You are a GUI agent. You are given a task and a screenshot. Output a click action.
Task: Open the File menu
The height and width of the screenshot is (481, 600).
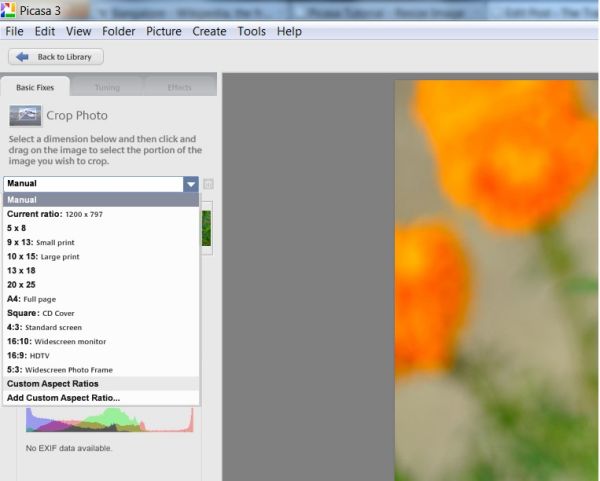pos(14,31)
